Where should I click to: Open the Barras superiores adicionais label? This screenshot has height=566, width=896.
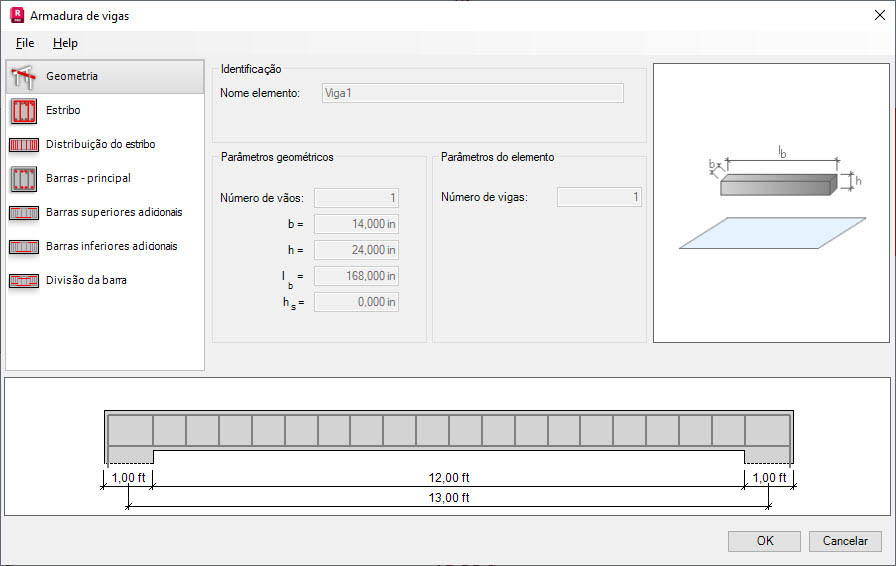coord(114,212)
